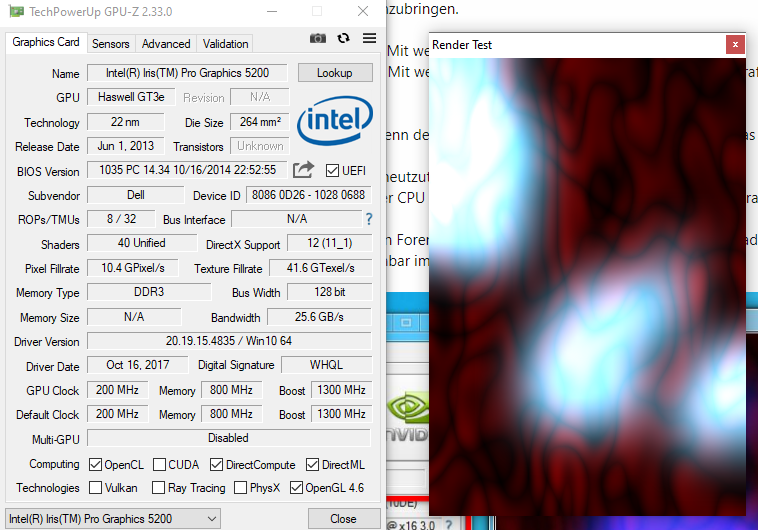
Task: Click the GPU-Z title bar app icon
Action: 16,11
